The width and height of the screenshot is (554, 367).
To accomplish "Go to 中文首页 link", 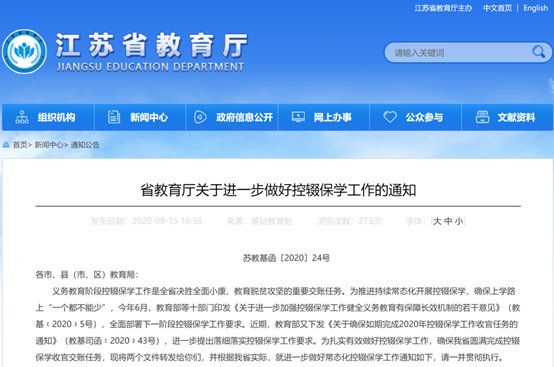I will pyautogui.click(x=497, y=8).
